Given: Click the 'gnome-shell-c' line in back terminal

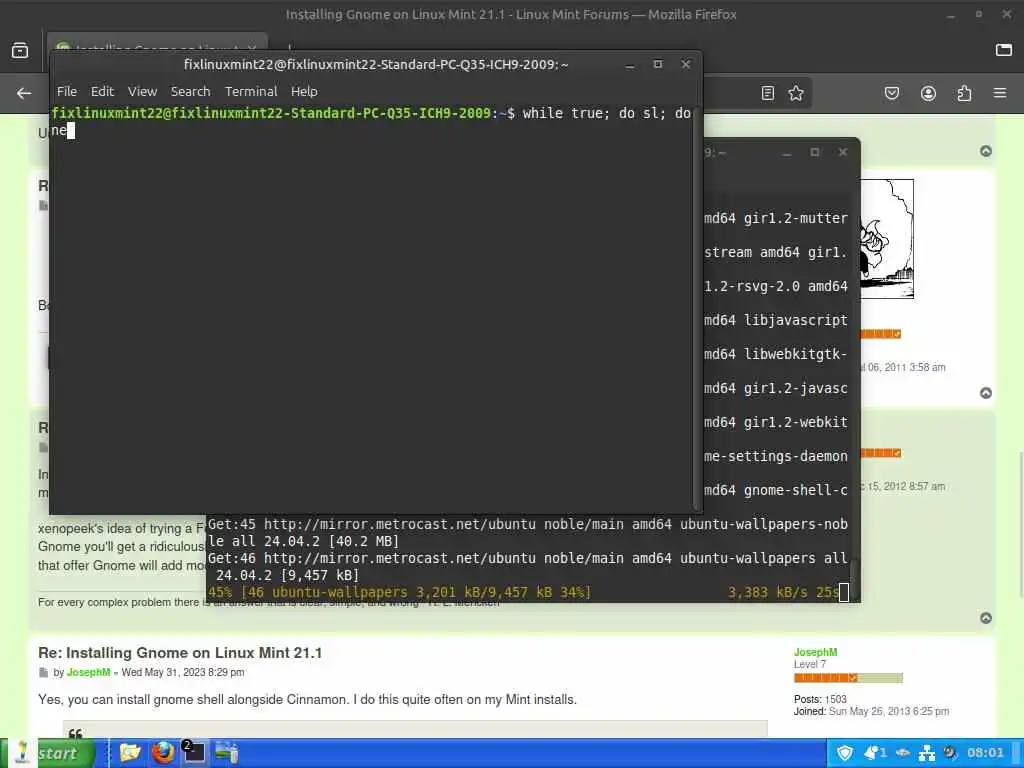Looking at the screenshot, I should pos(776,490).
